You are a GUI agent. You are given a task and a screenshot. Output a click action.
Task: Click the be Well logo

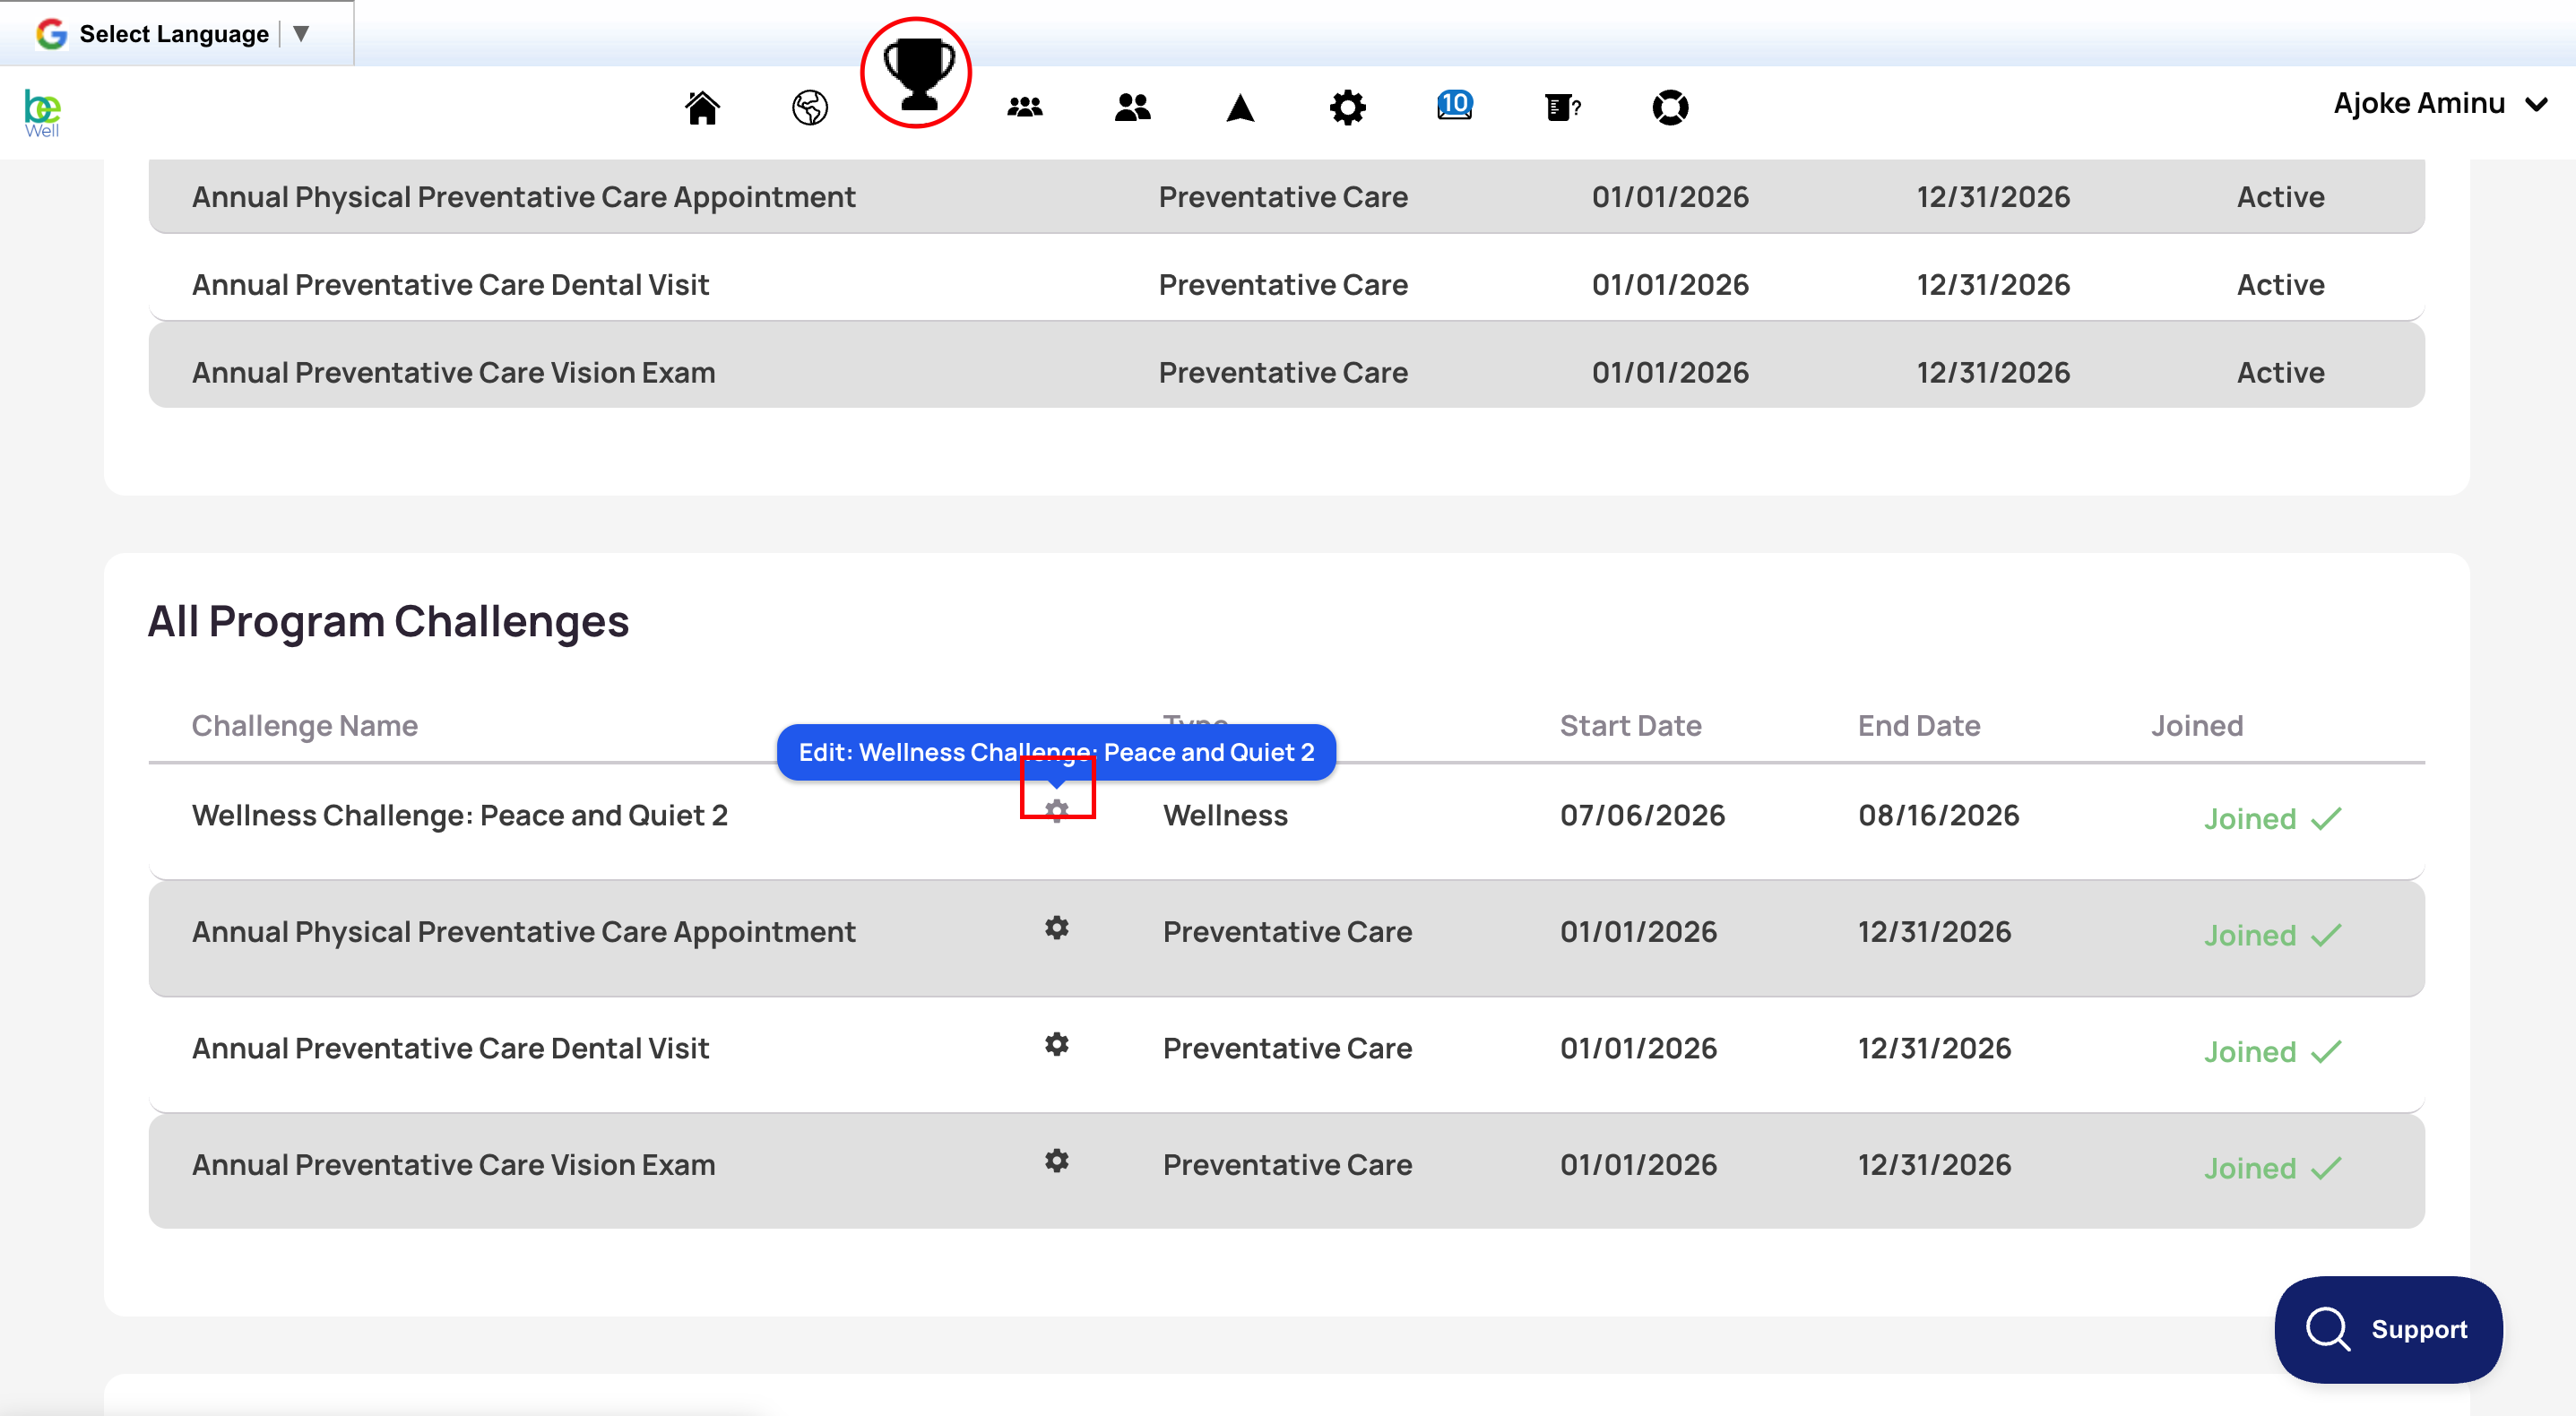pyautogui.click(x=42, y=113)
